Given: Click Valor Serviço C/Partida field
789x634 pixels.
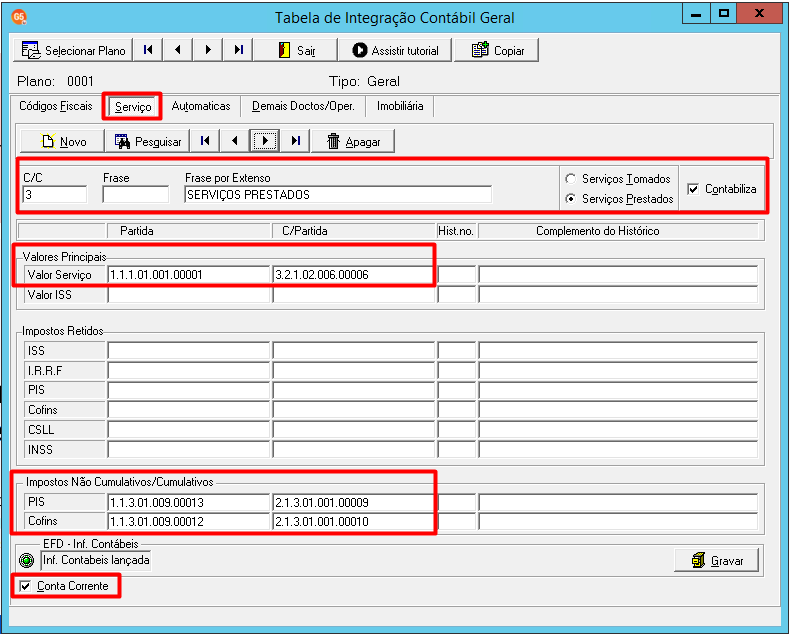Looking at the screenshot, I should coord(354,275).
